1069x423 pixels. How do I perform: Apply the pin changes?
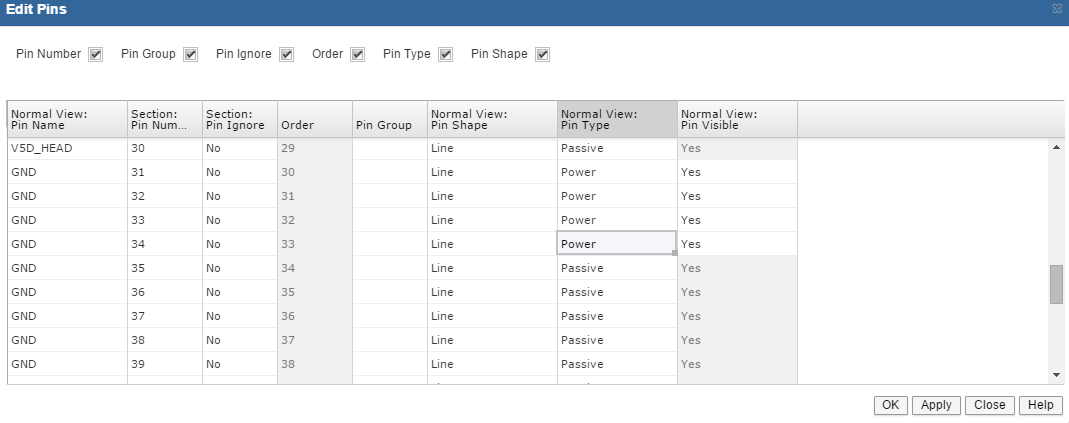(936, 405)
